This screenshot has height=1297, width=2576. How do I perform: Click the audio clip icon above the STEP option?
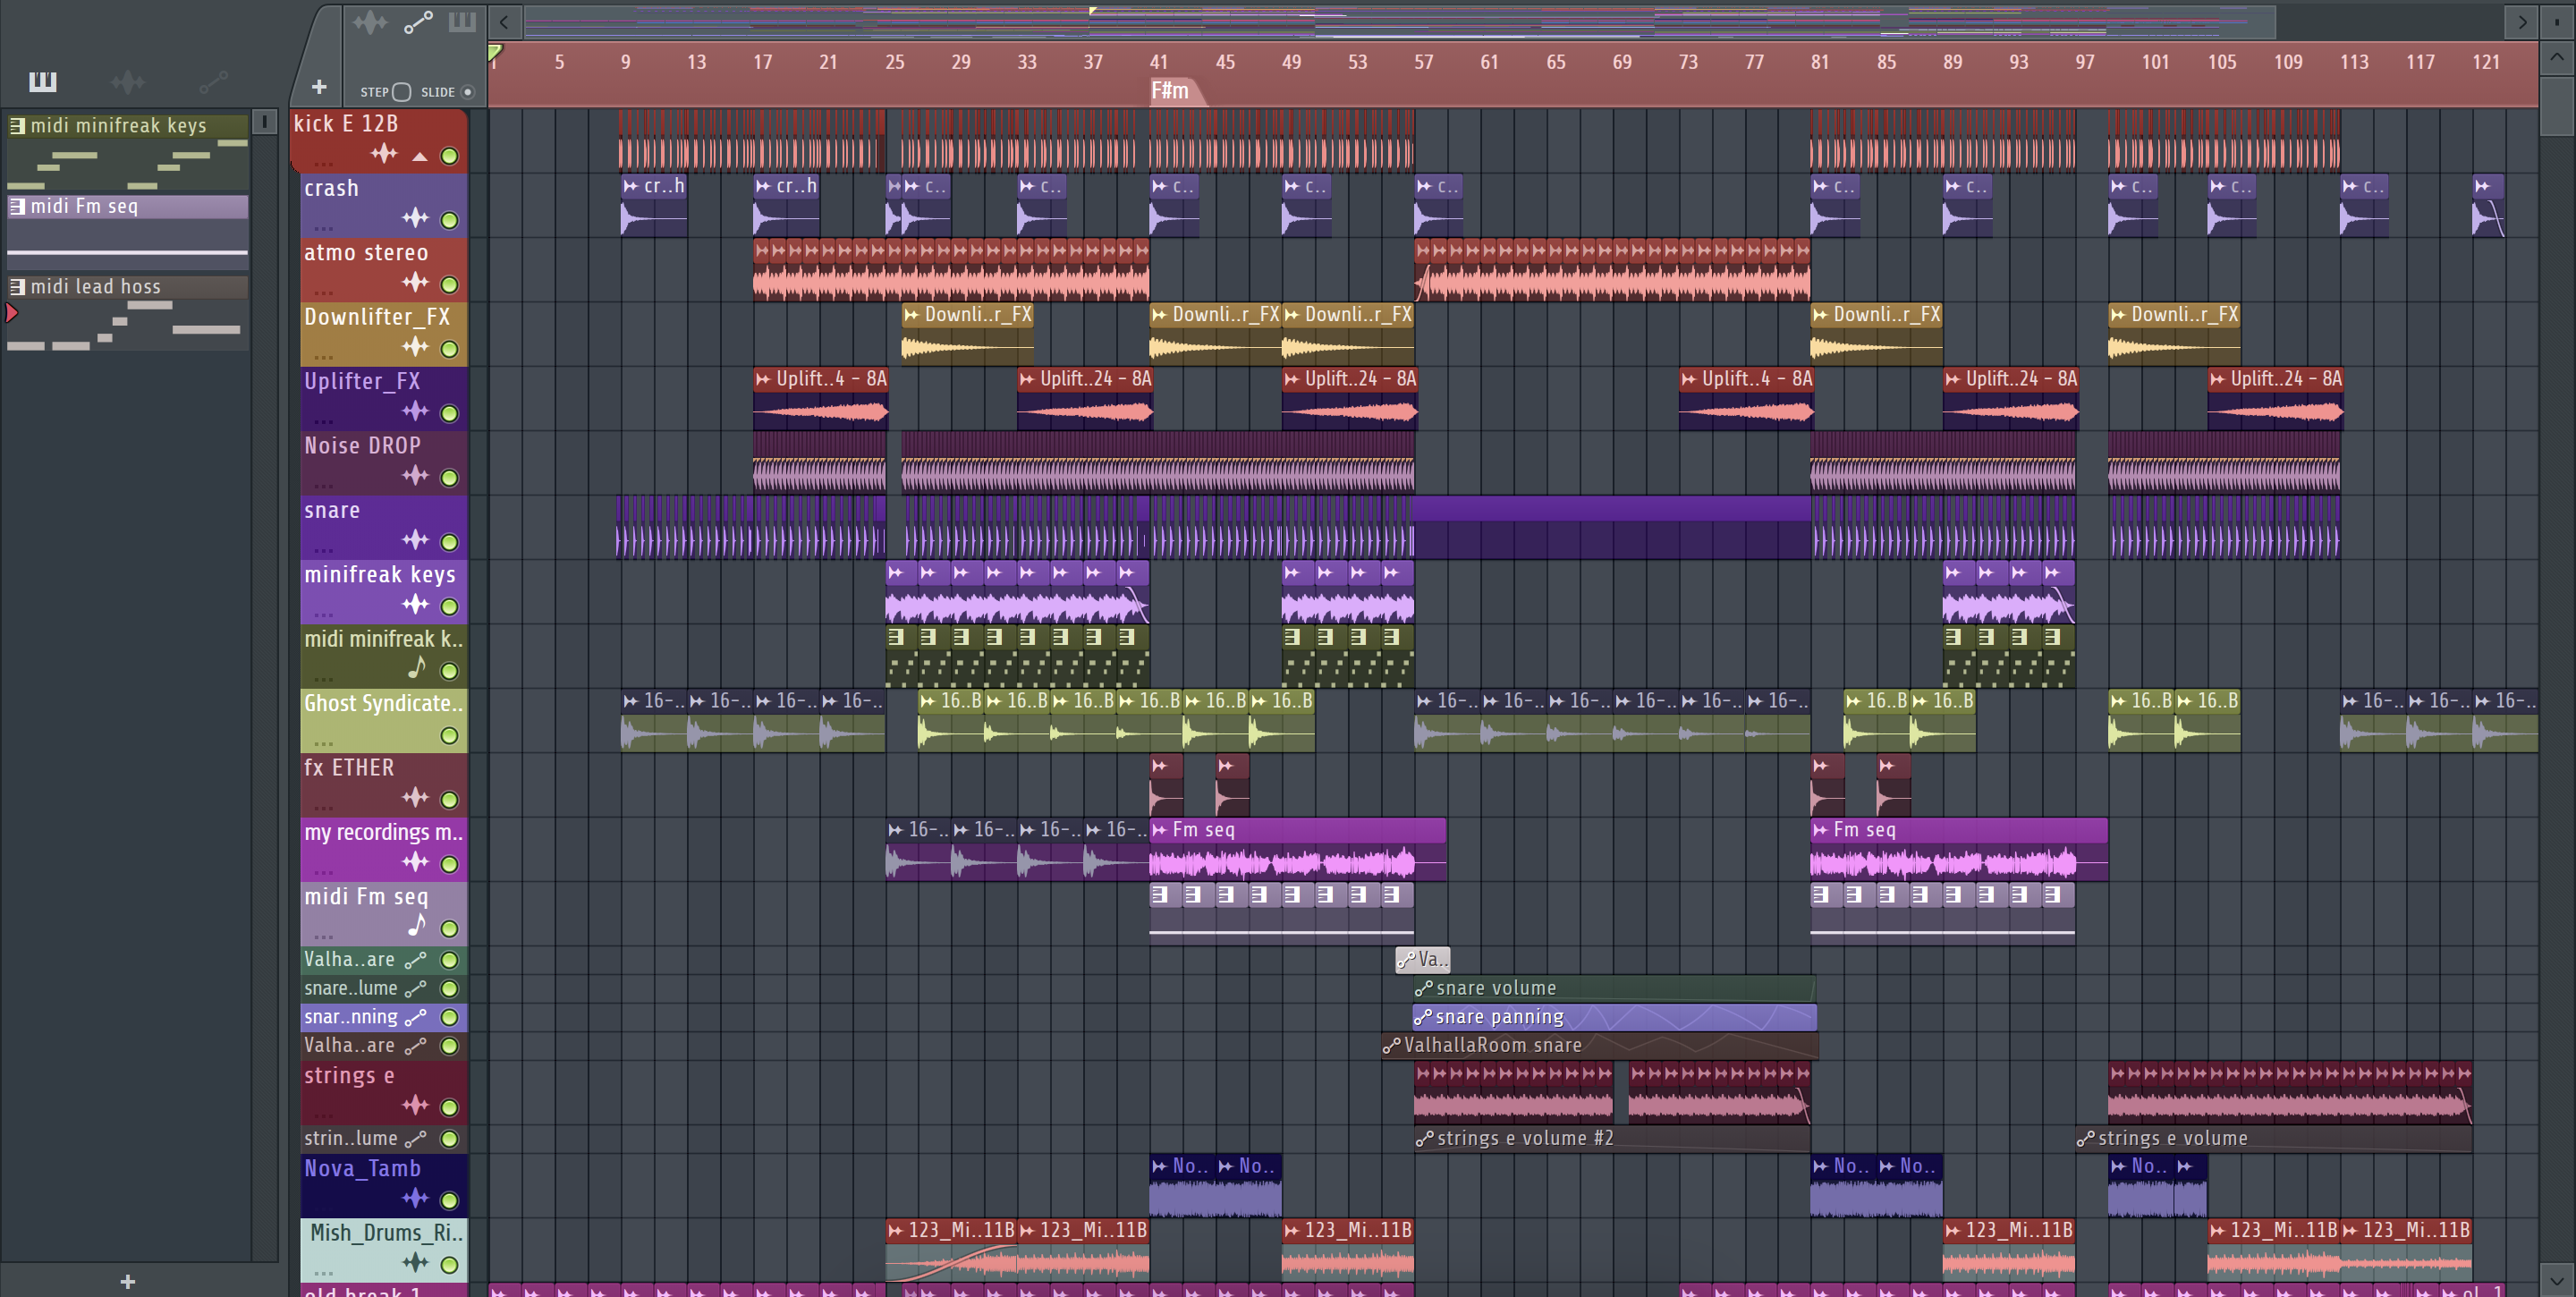click(x=370, y=21)
